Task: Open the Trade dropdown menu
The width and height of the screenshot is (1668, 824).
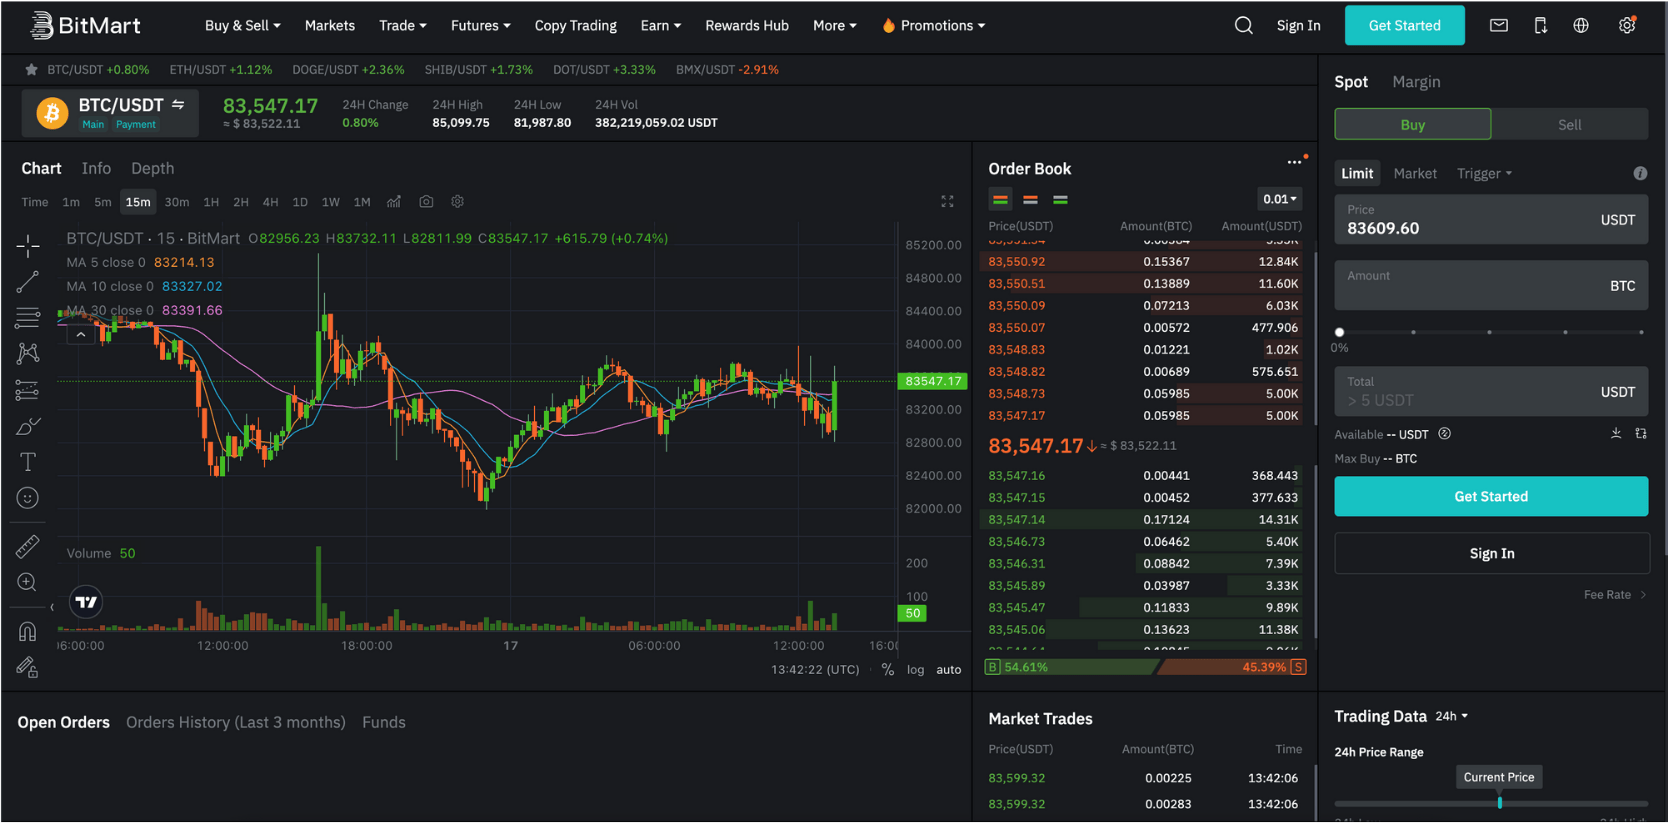Action: click(402, 26)
